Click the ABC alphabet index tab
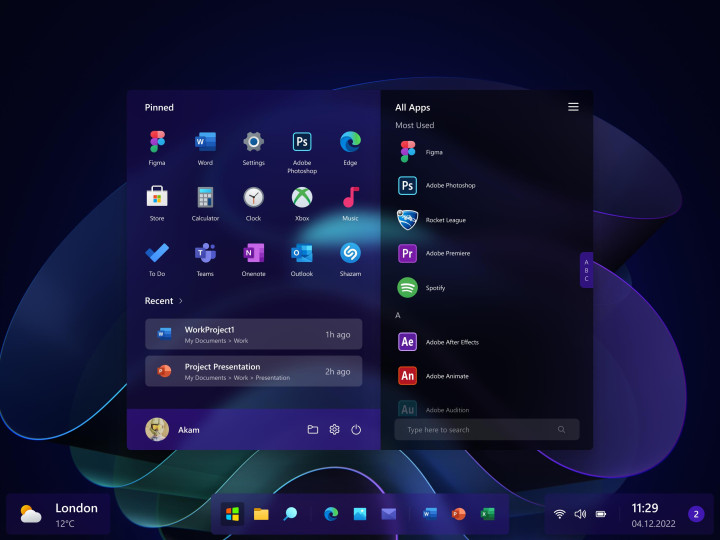This screenshot has width=720, height=540. [586, 270]
